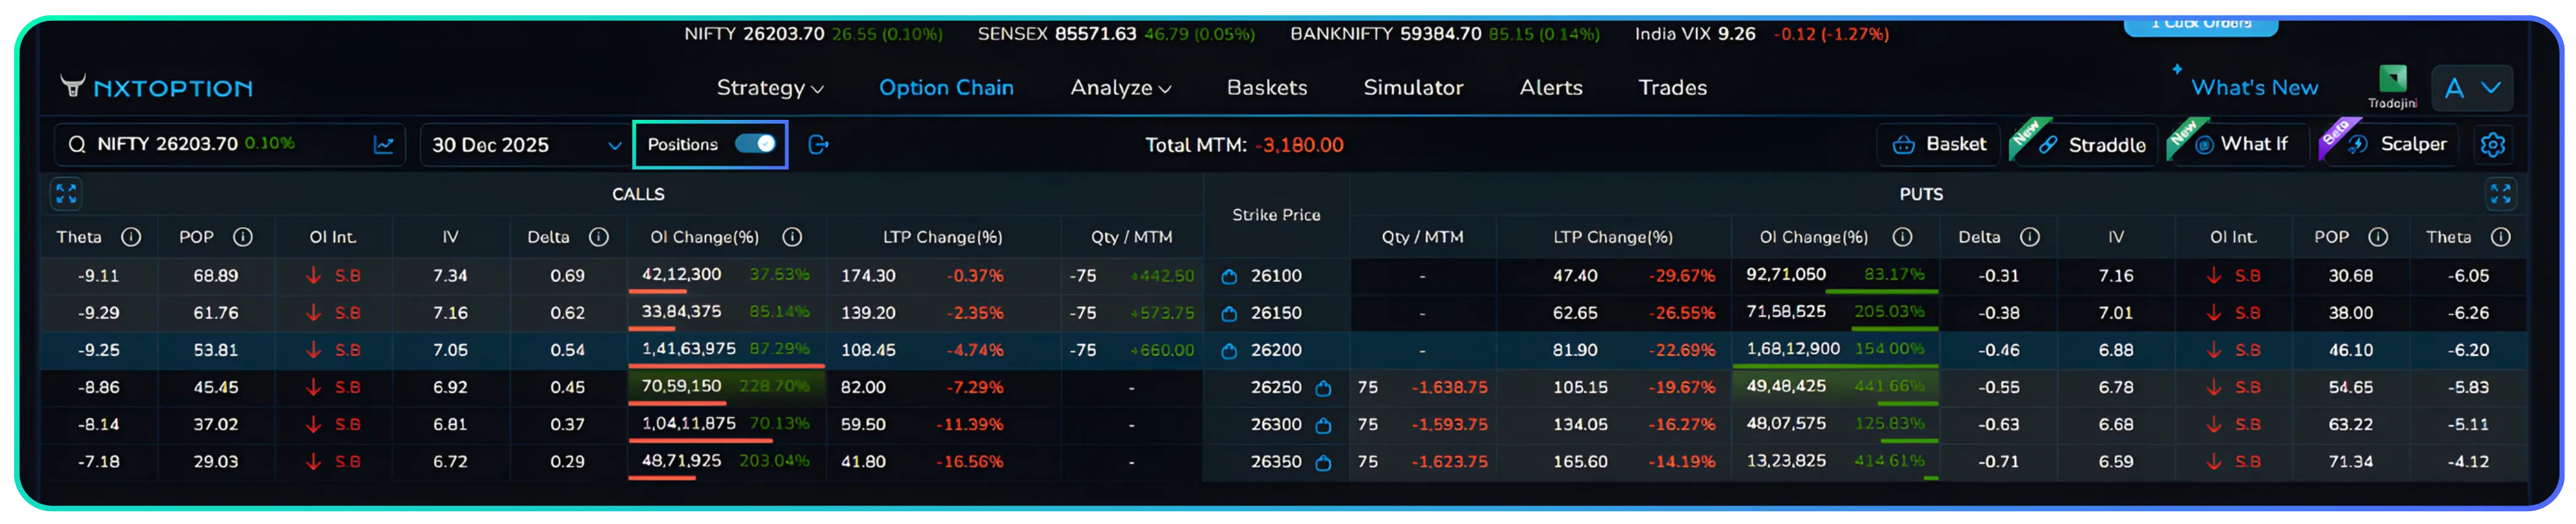
Task: Click basket icon beside strike 26250
Action: 1323,388
